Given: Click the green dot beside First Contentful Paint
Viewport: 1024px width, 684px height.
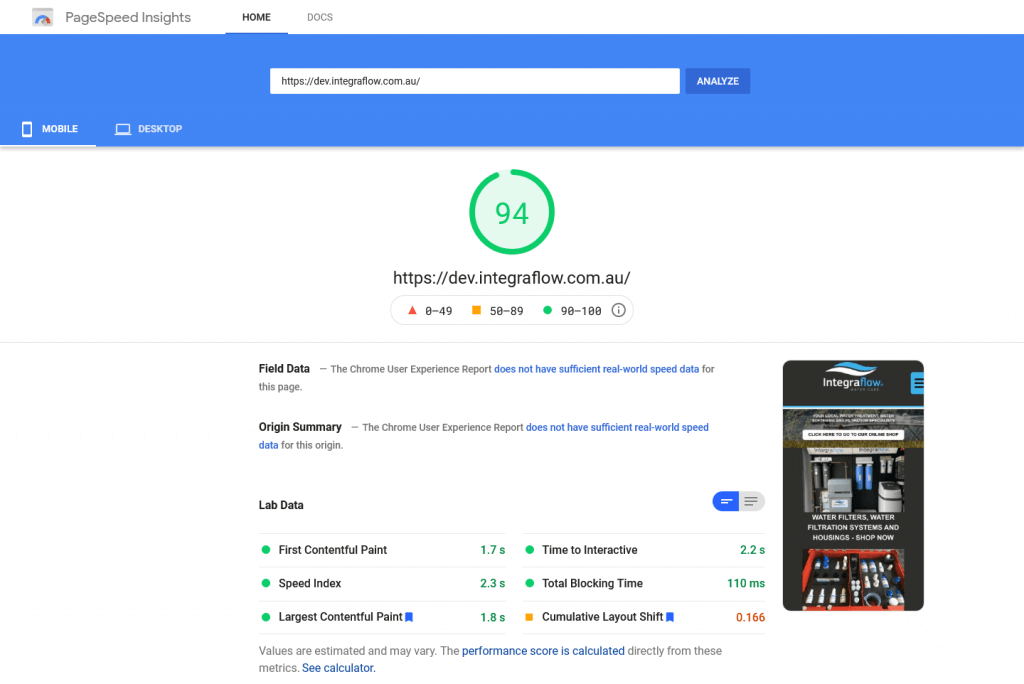Looking at the screenshot, I should click(265, 549).
